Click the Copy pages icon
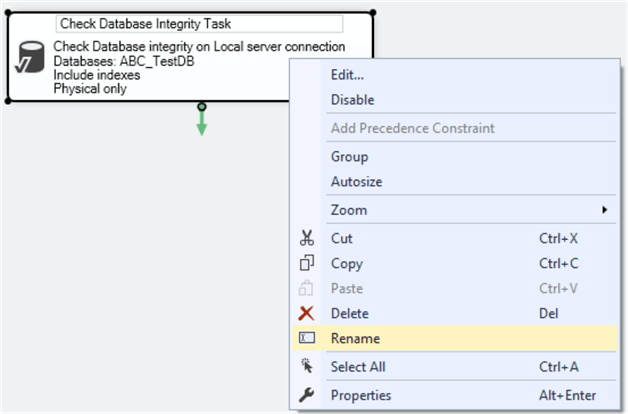628x414 pixels. click(307, 264)
